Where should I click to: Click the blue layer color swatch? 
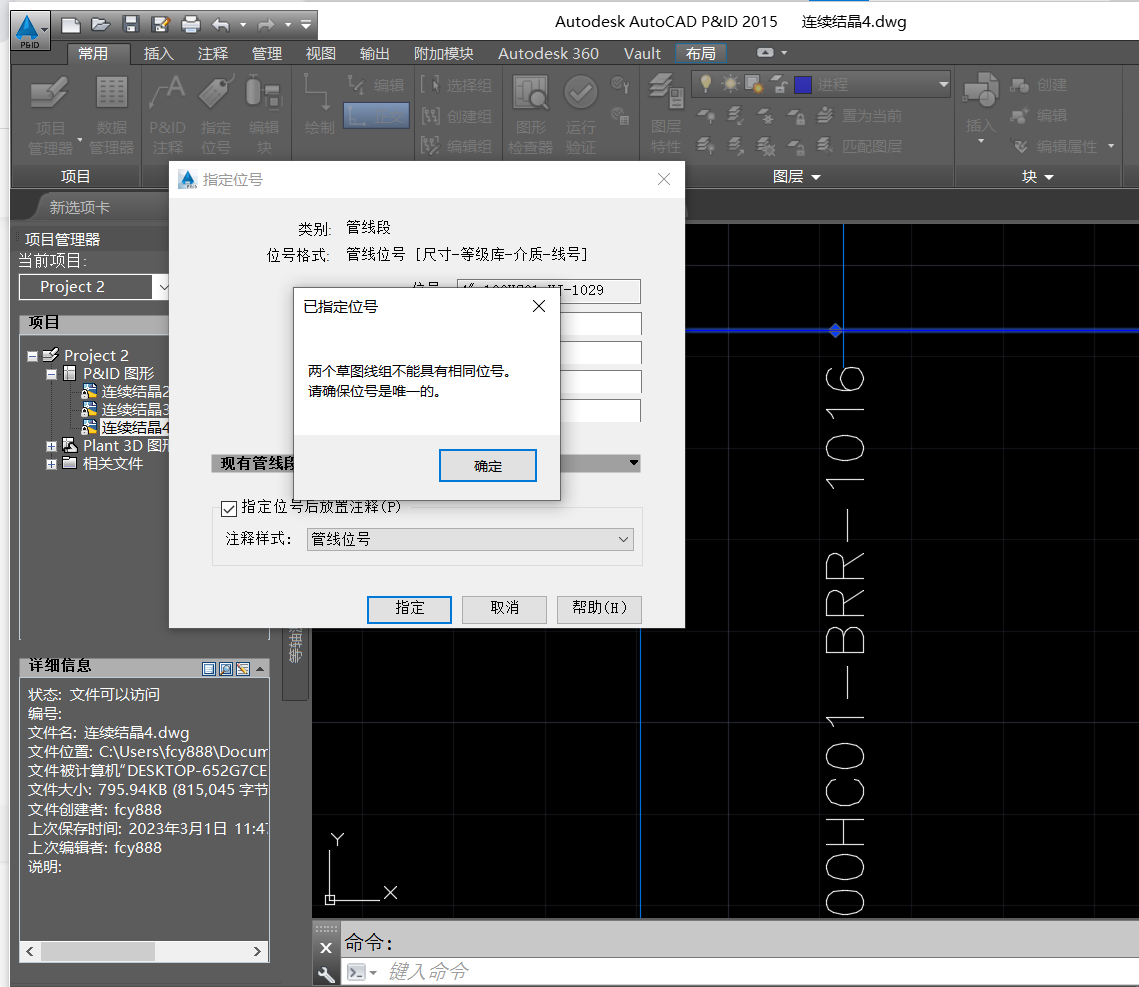pyautogui.click(x=802, y=85)
